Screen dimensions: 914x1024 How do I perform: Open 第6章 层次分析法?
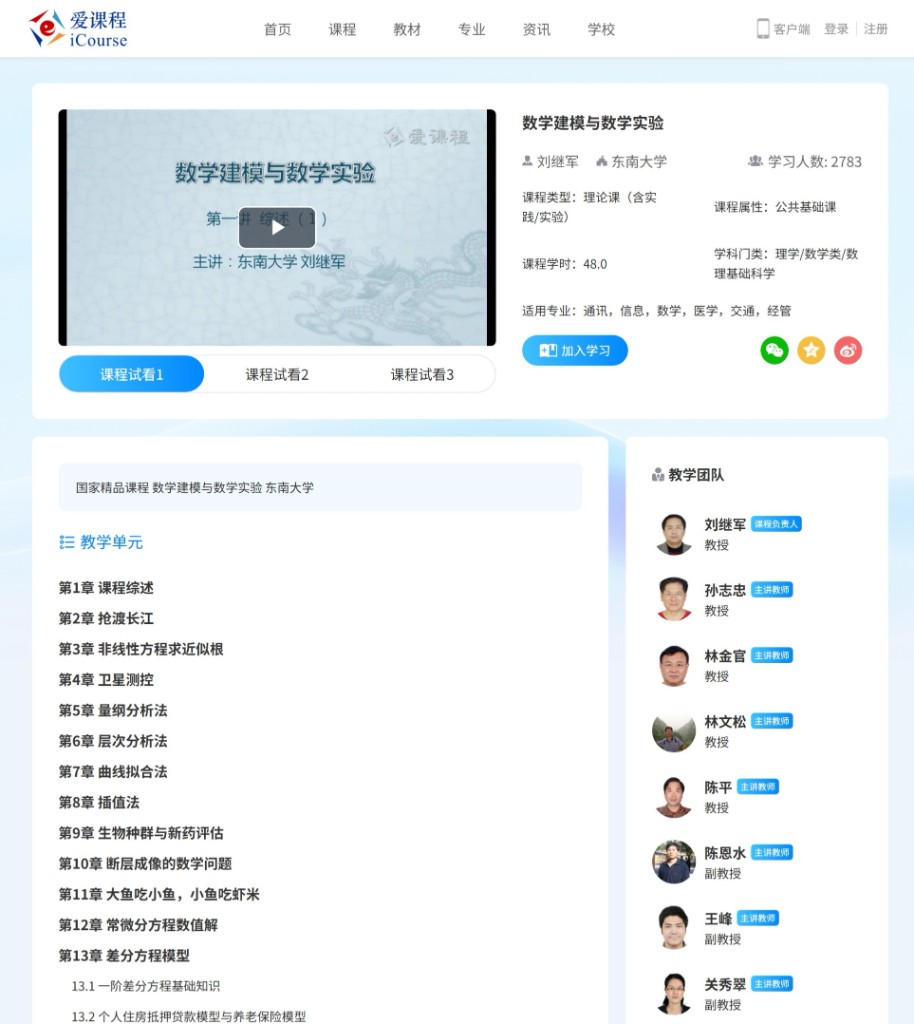113,741
